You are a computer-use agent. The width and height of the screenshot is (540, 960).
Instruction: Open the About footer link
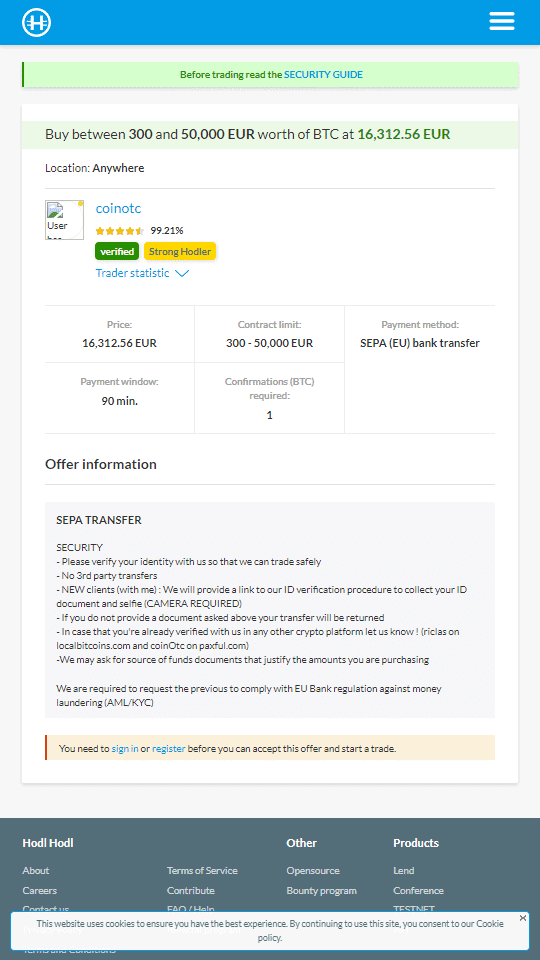tap(36, 871)
